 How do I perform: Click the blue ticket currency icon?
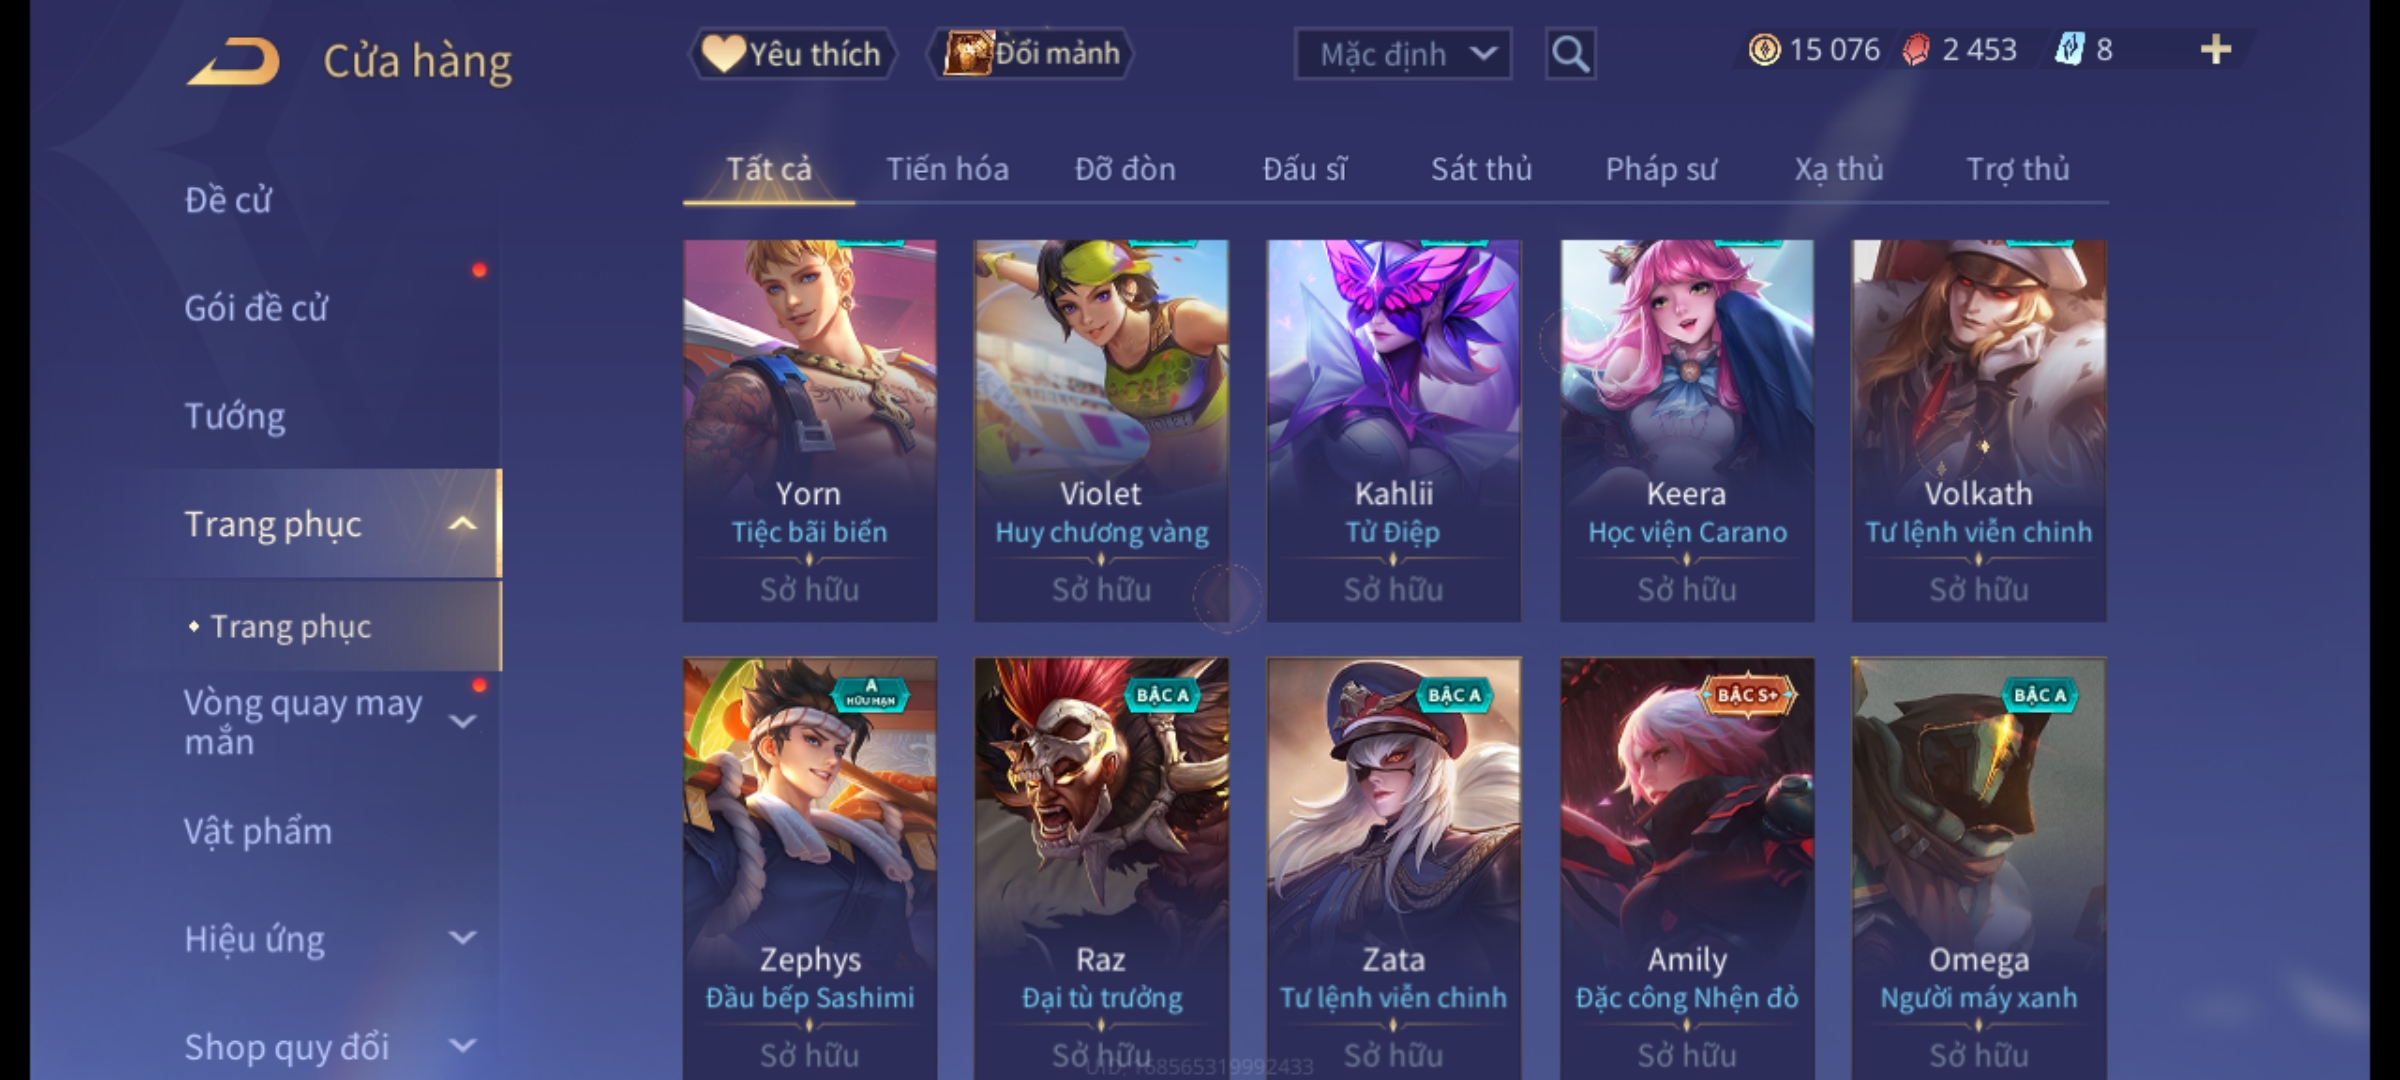2069,50
